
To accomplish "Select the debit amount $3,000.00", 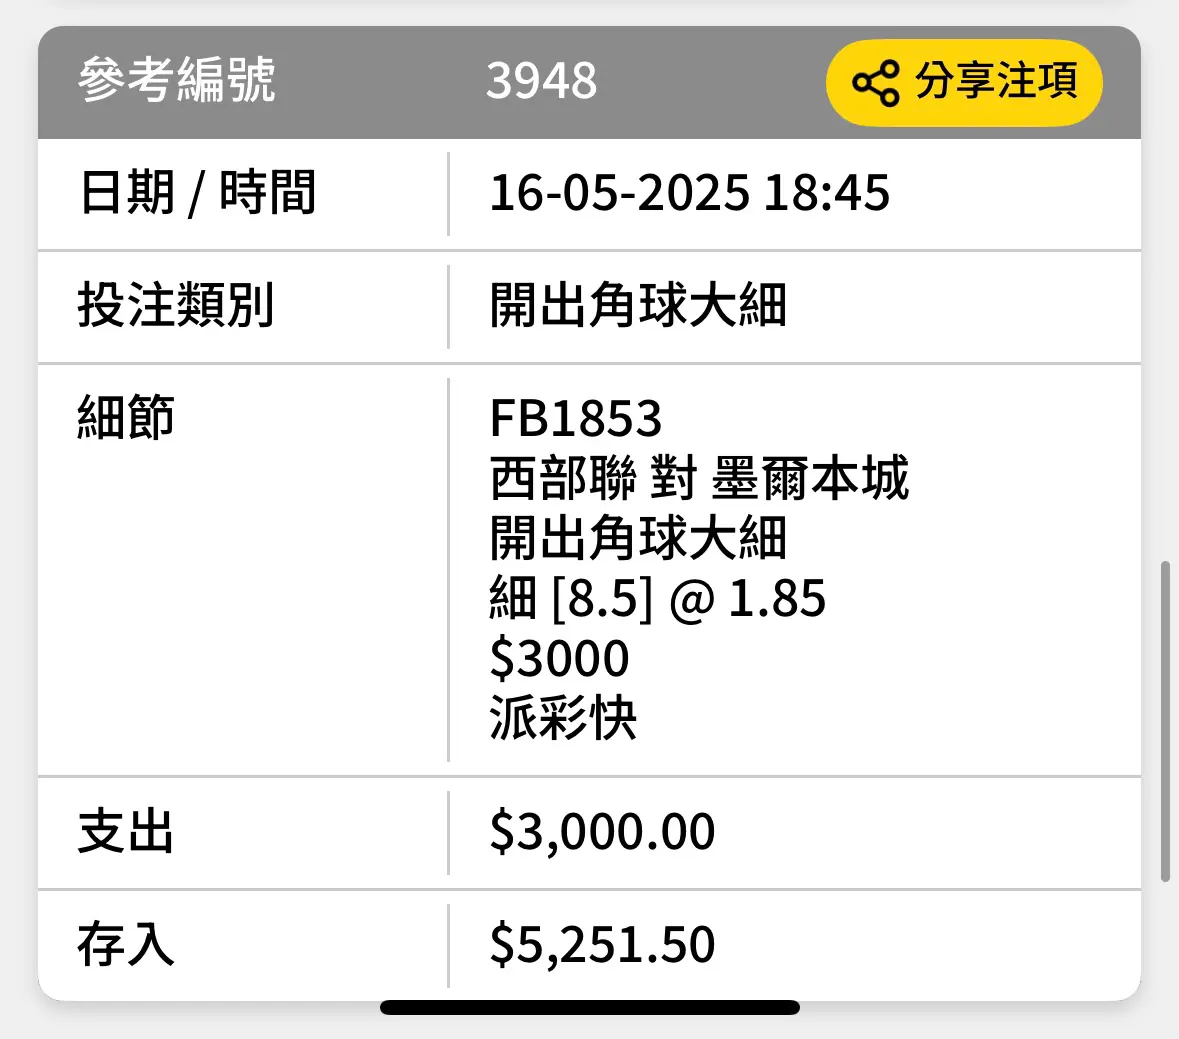I will tap(602, 832).
